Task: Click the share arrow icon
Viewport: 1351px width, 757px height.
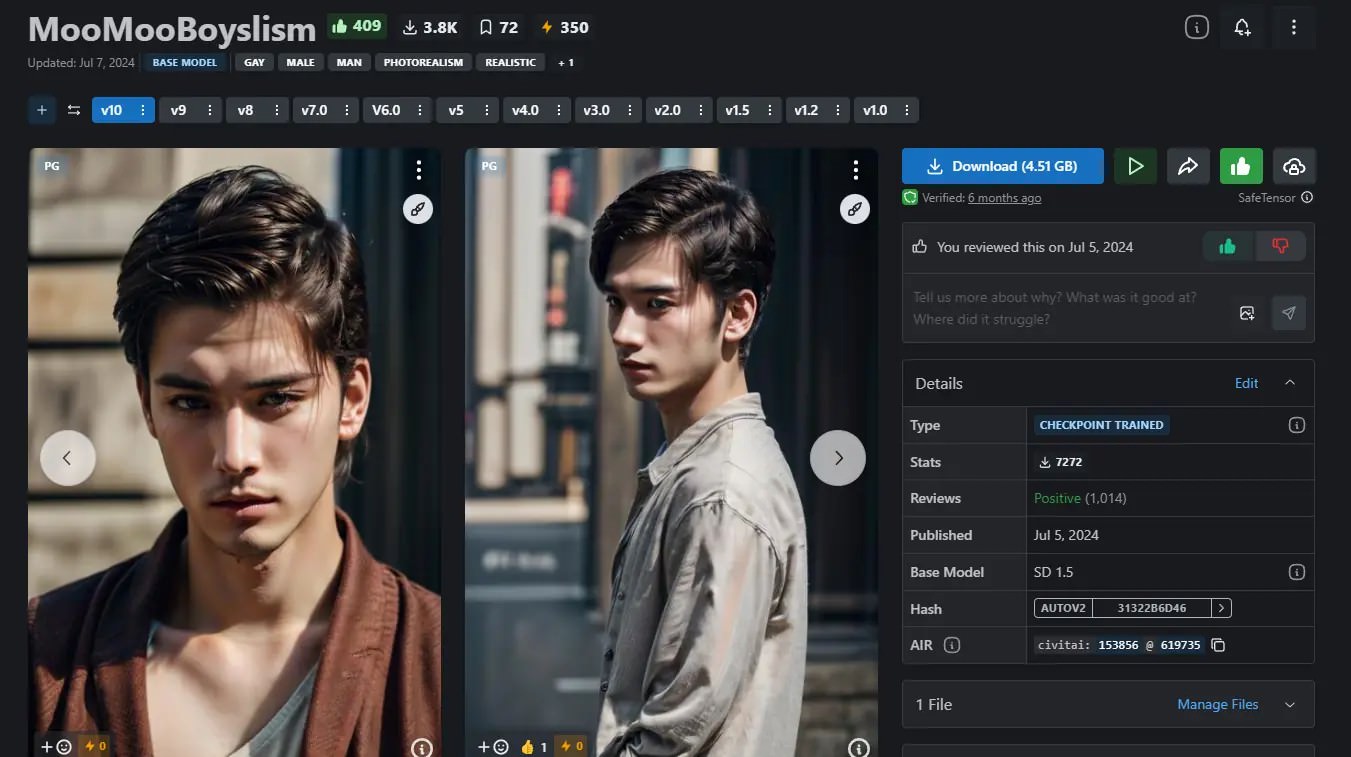Action: (x=1188, y=166)
